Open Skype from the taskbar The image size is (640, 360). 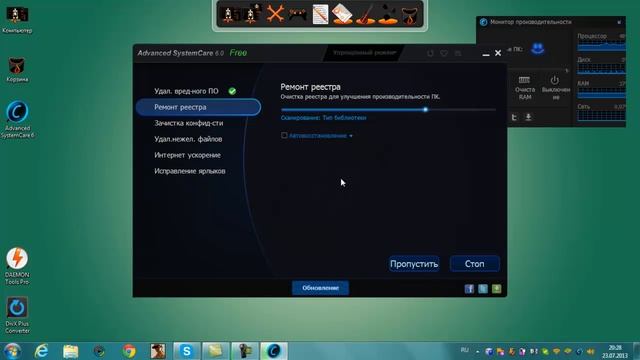tap(187, 351)
